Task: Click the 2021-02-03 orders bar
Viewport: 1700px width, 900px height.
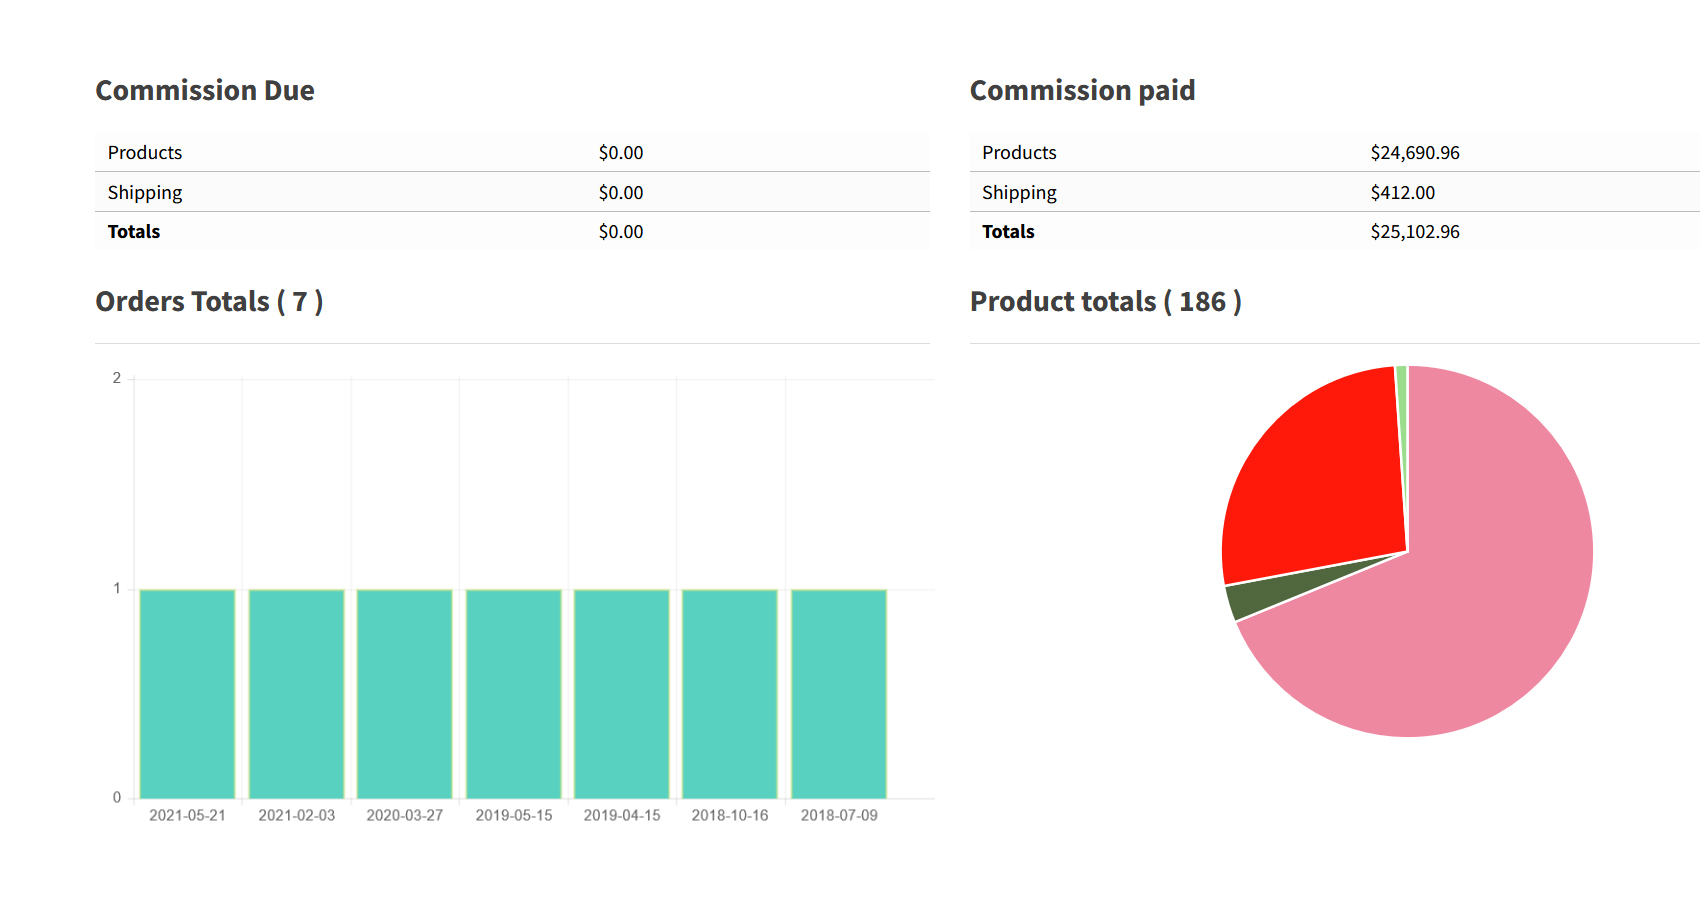Action: coord(296,693)
